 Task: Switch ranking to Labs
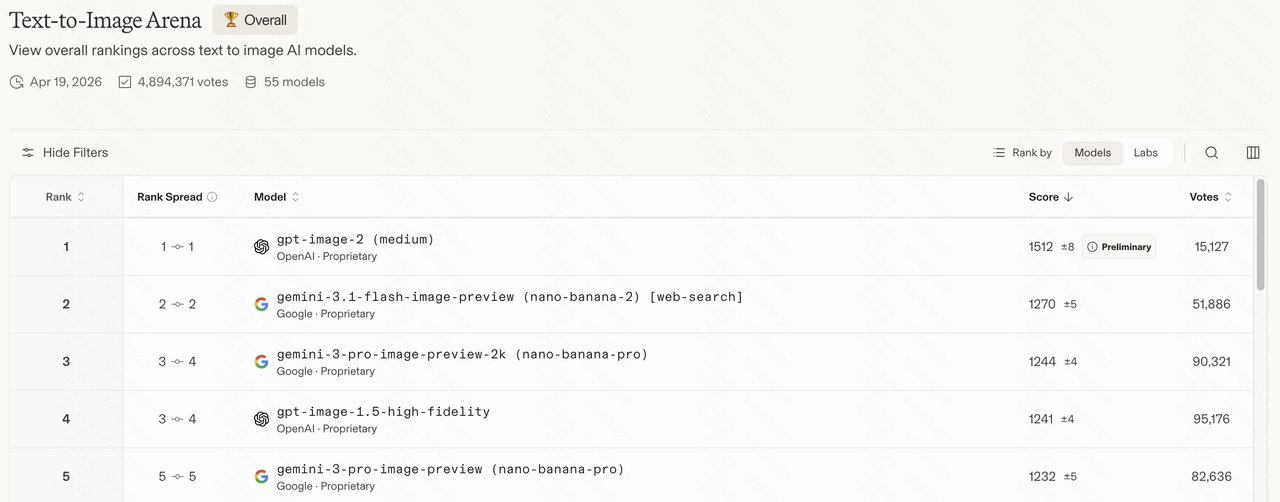[x=1145, y=153]
